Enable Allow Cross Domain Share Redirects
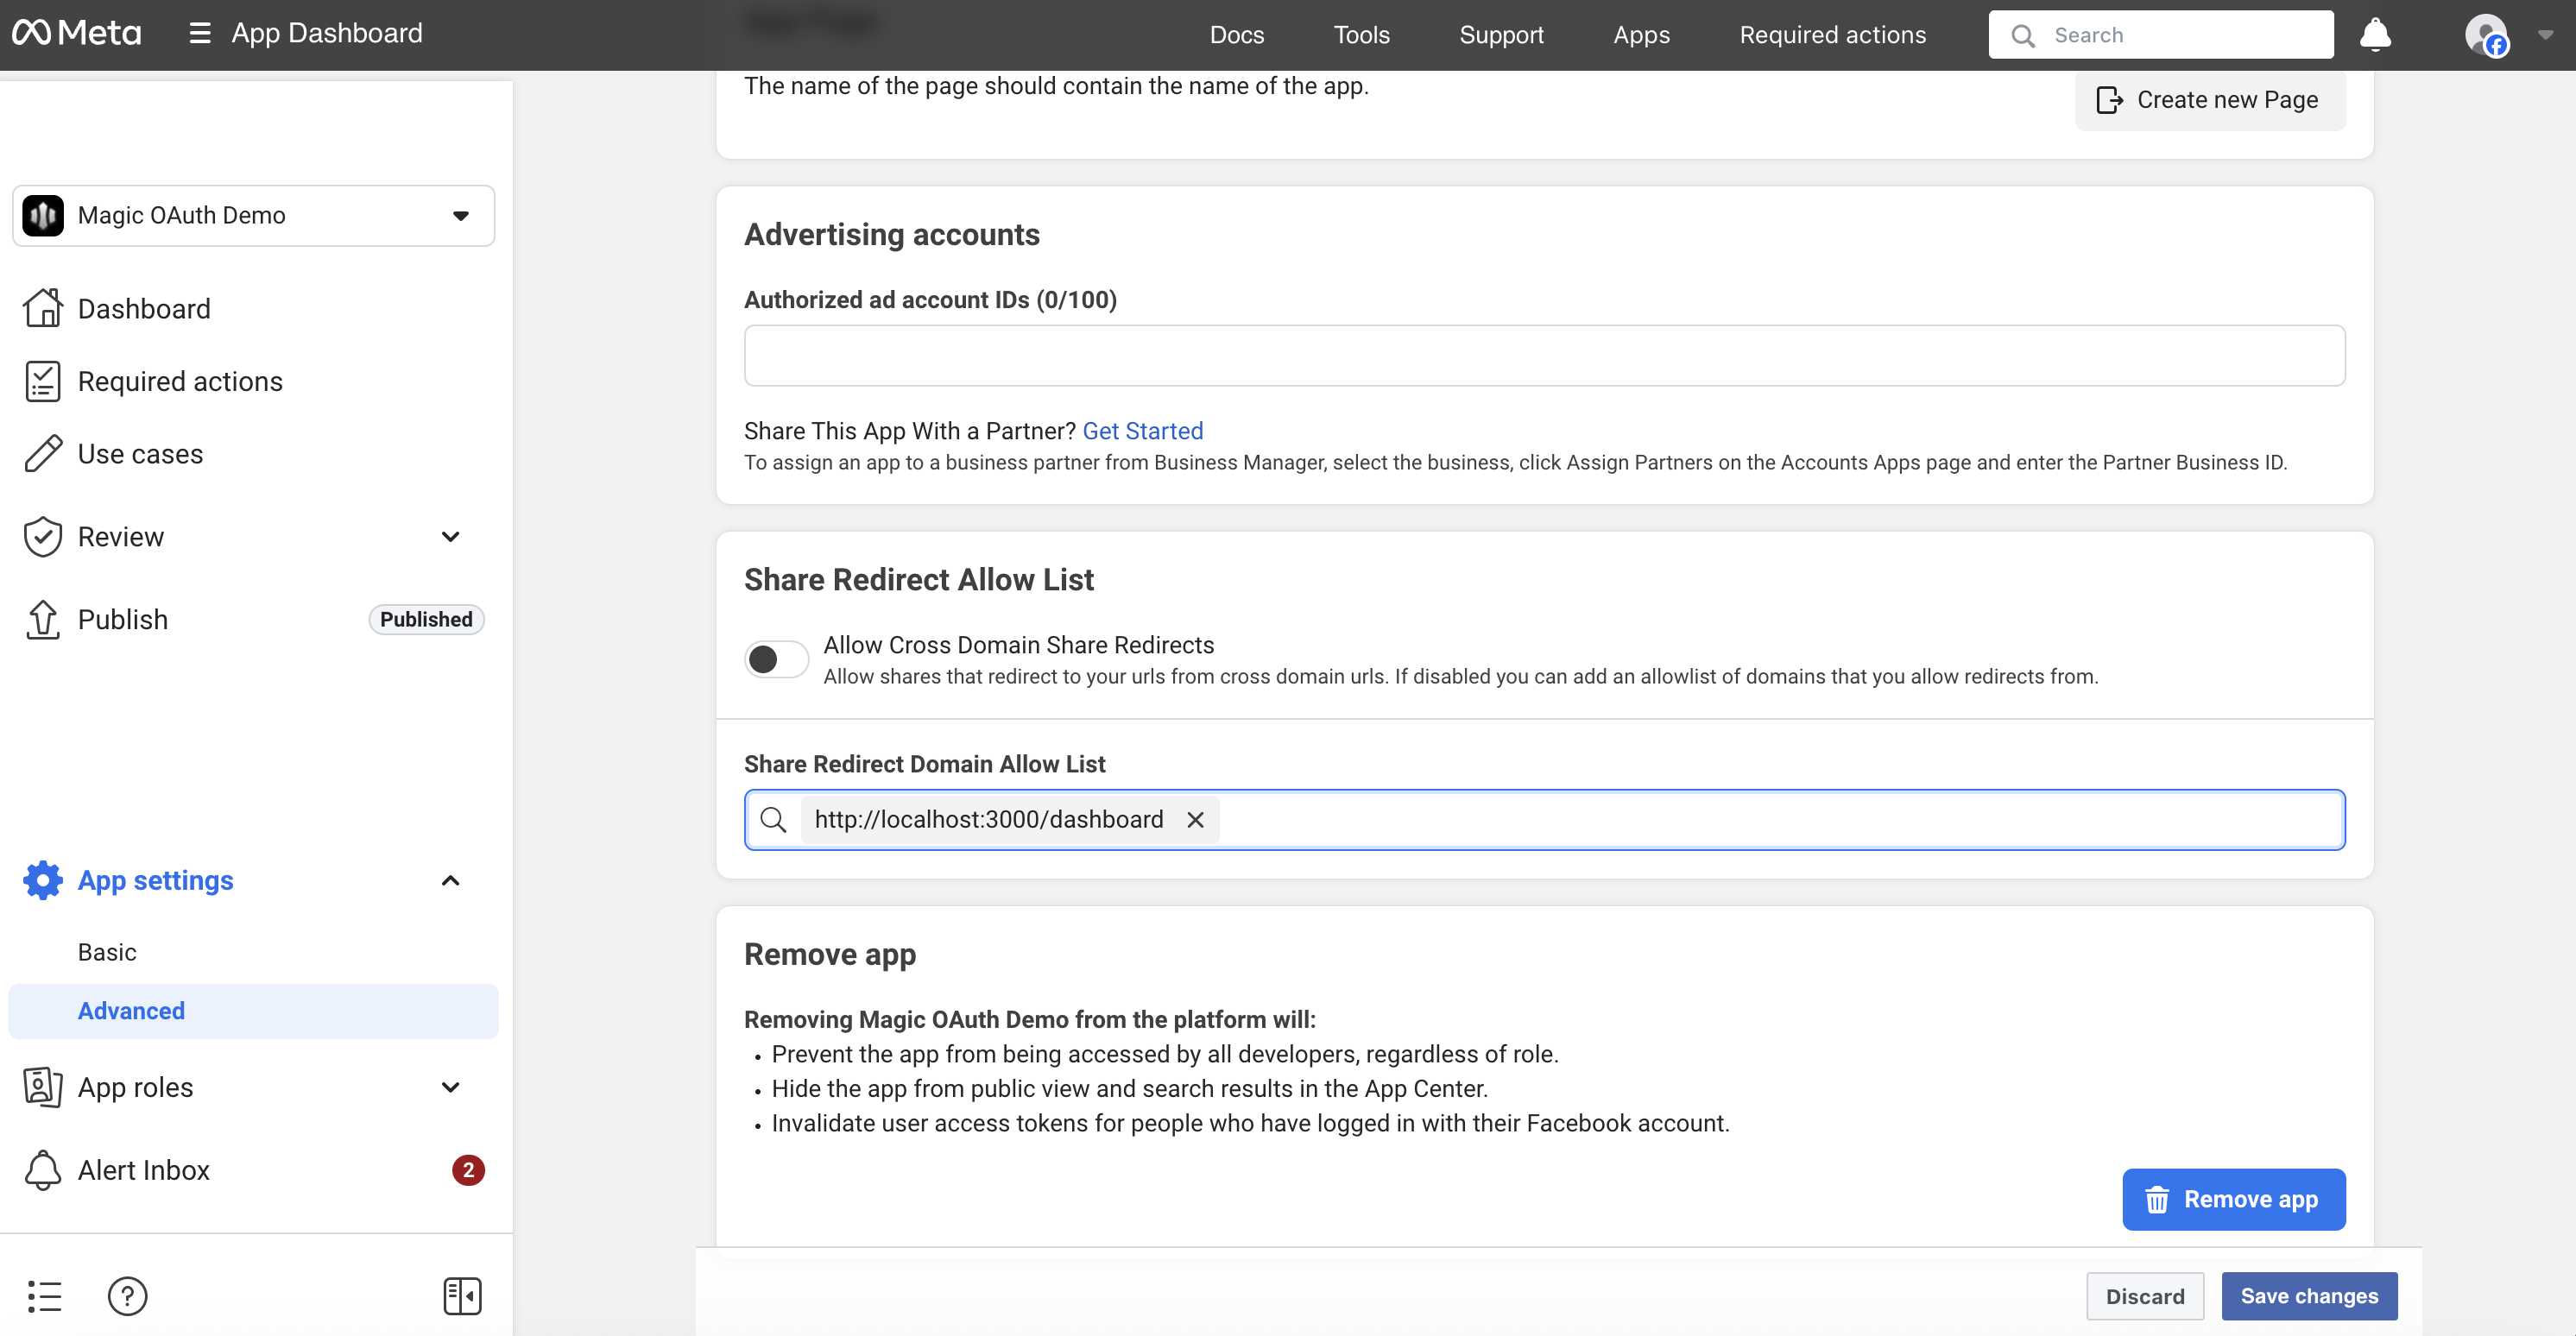The height and width of the screenshot is (1336, 2576). [776, 659]
